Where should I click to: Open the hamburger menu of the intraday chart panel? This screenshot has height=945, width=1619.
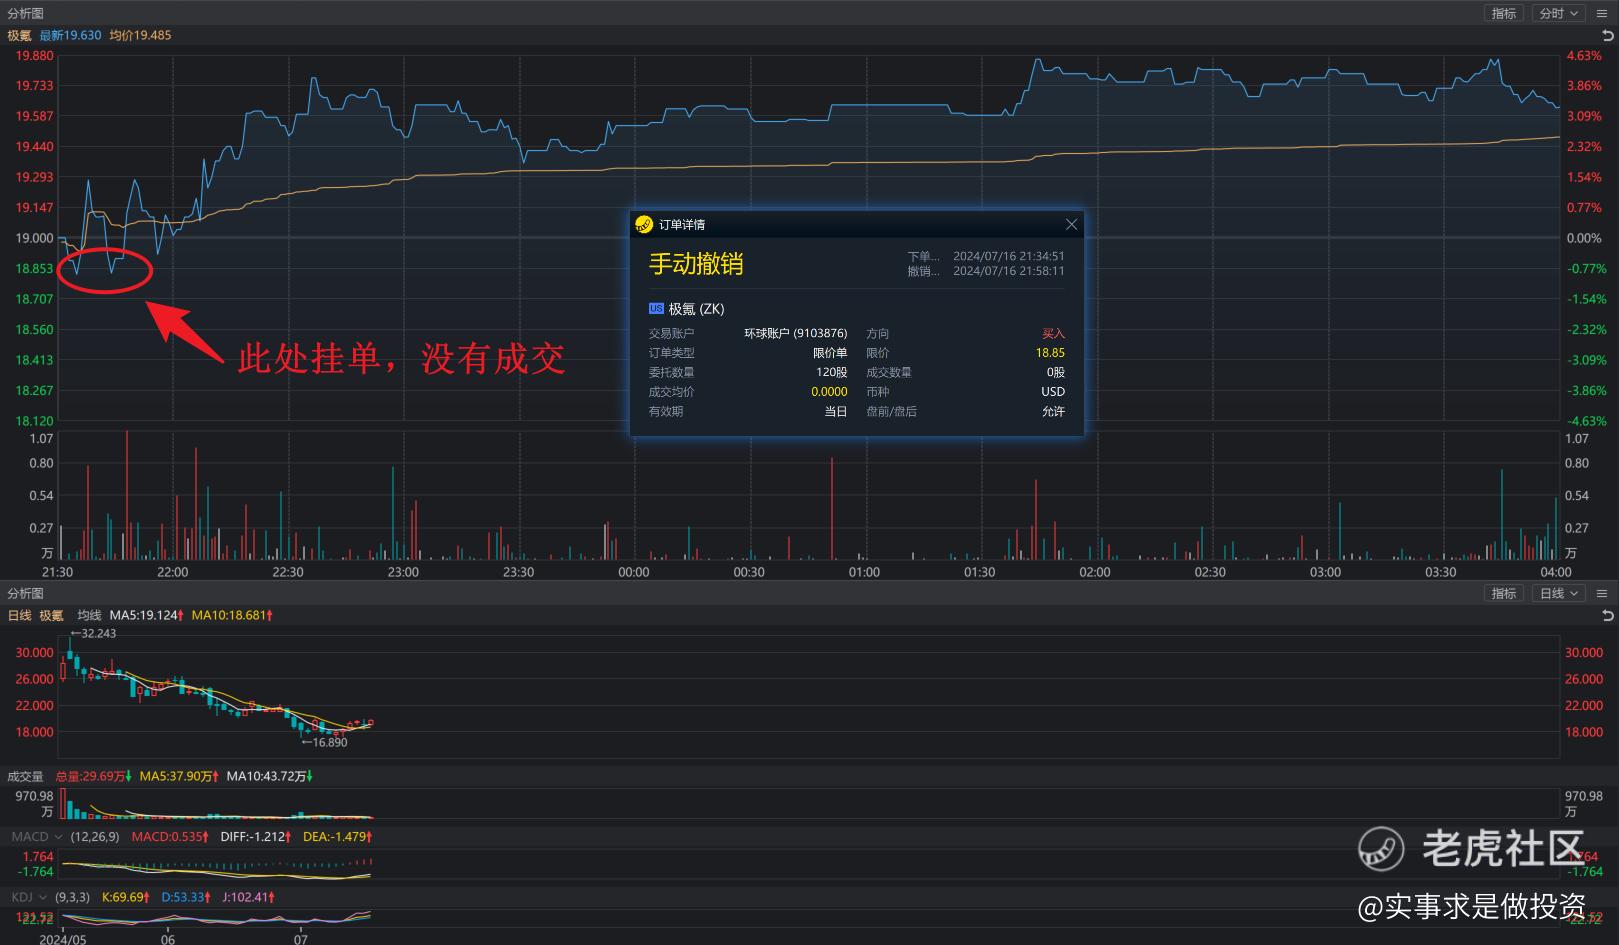pos(1602,13)
